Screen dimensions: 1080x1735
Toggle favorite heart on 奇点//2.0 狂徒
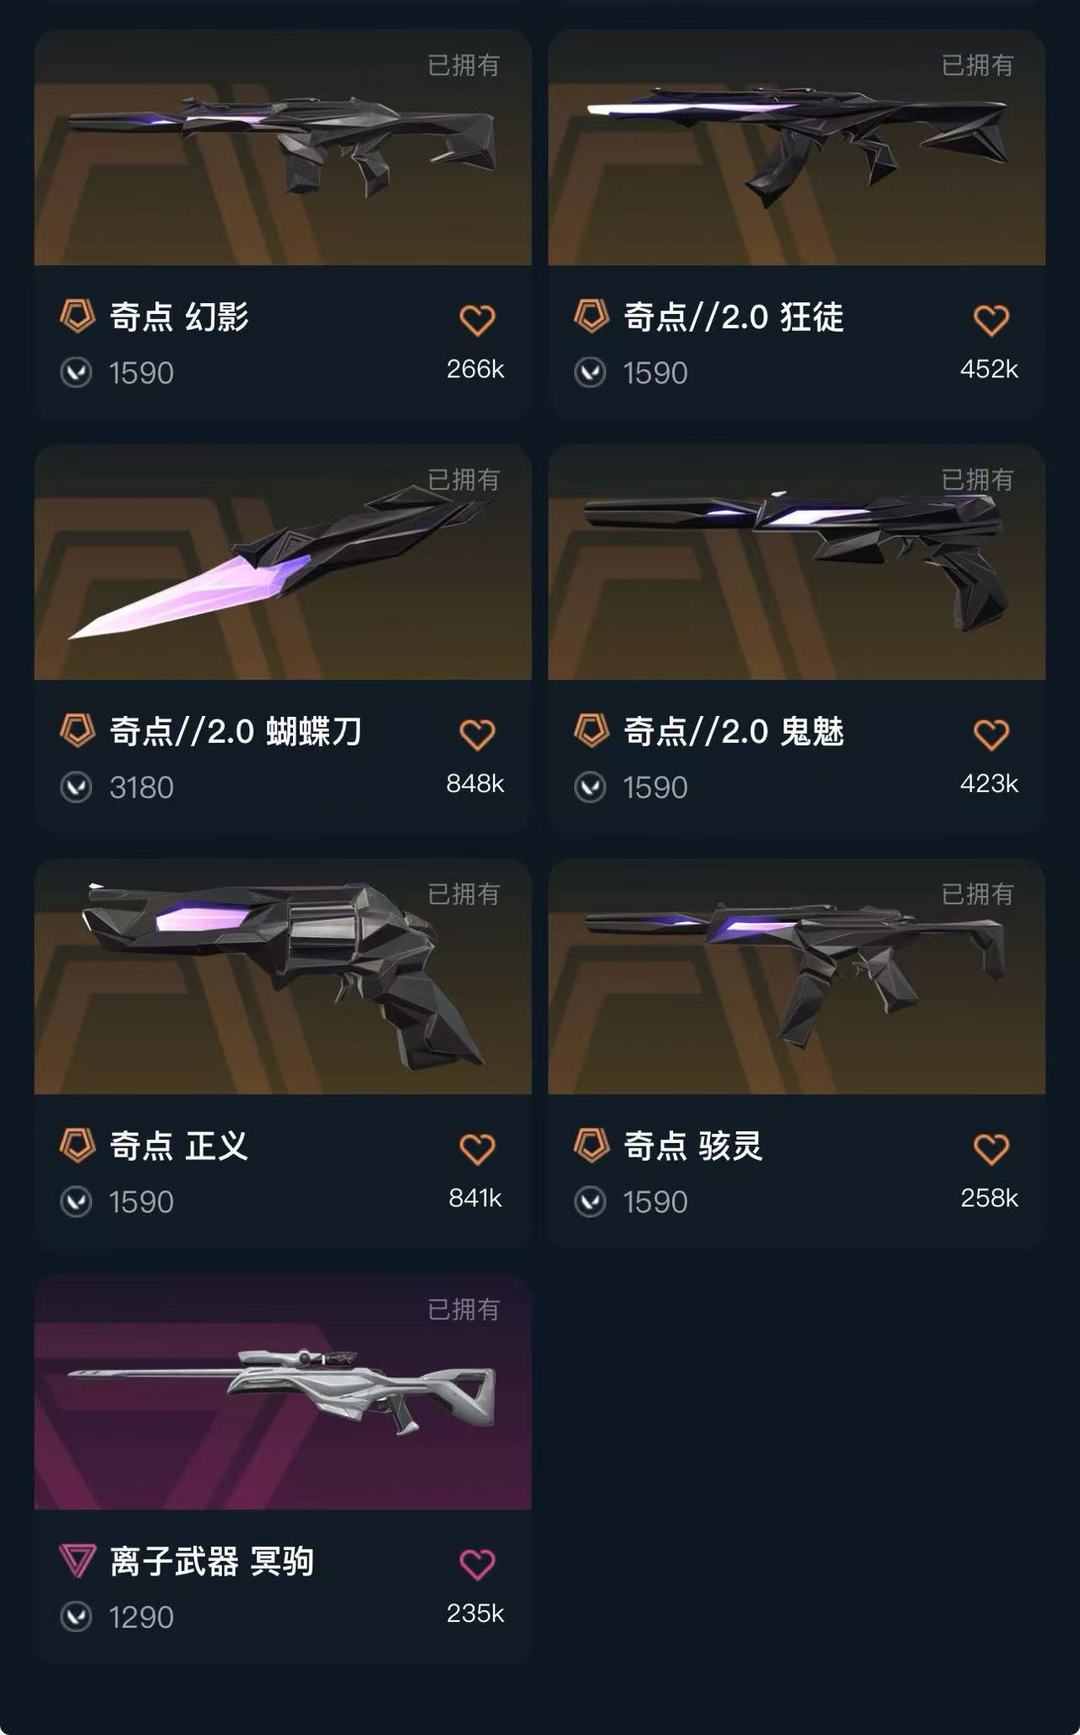click(x=991, y=320)
